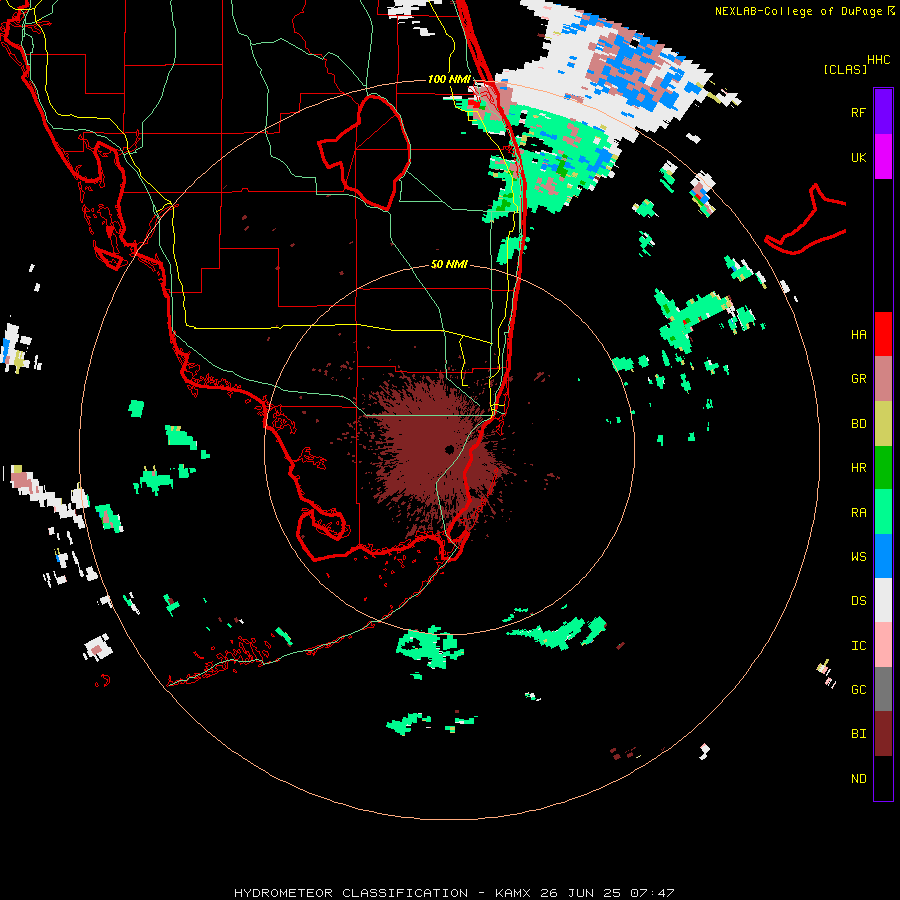Image resolution: width=900 pixels, height=900 pixels.
Task: Click the HA legend label
Action: (x=858, y=334)
